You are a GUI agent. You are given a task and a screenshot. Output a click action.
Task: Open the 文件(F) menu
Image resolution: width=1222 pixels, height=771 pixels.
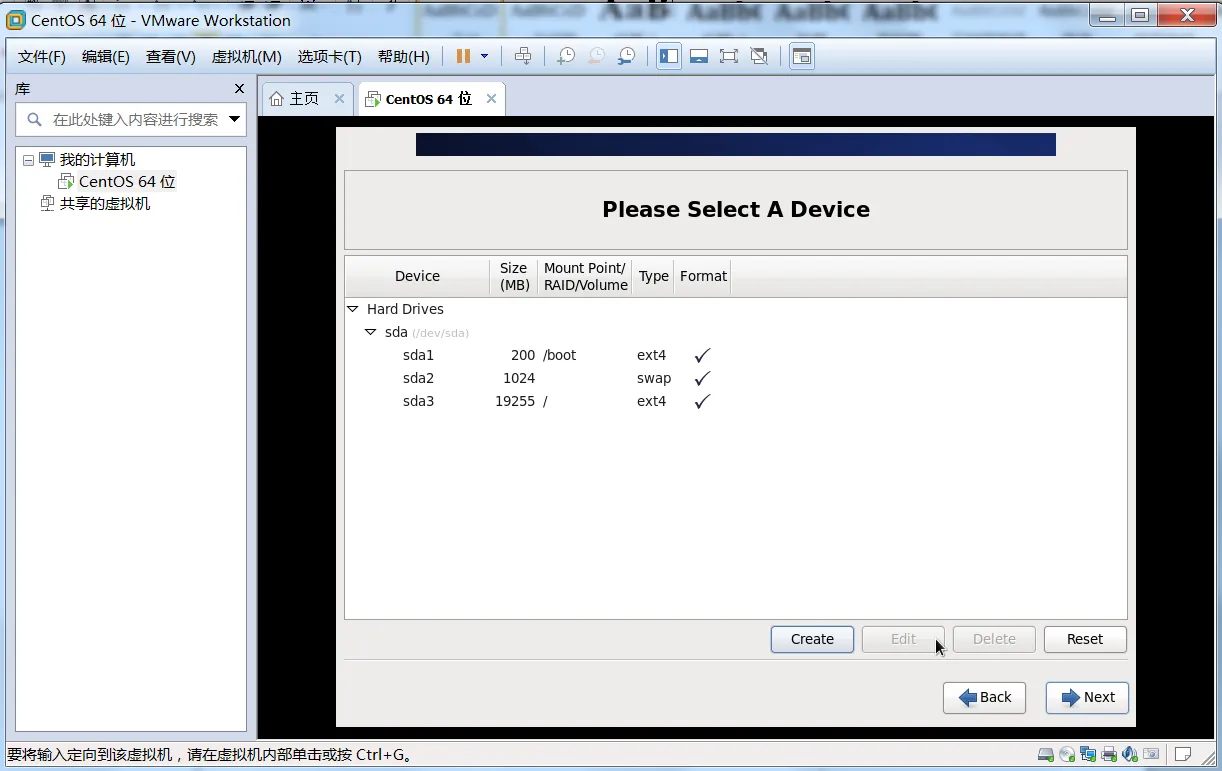(x=42, y=57)
